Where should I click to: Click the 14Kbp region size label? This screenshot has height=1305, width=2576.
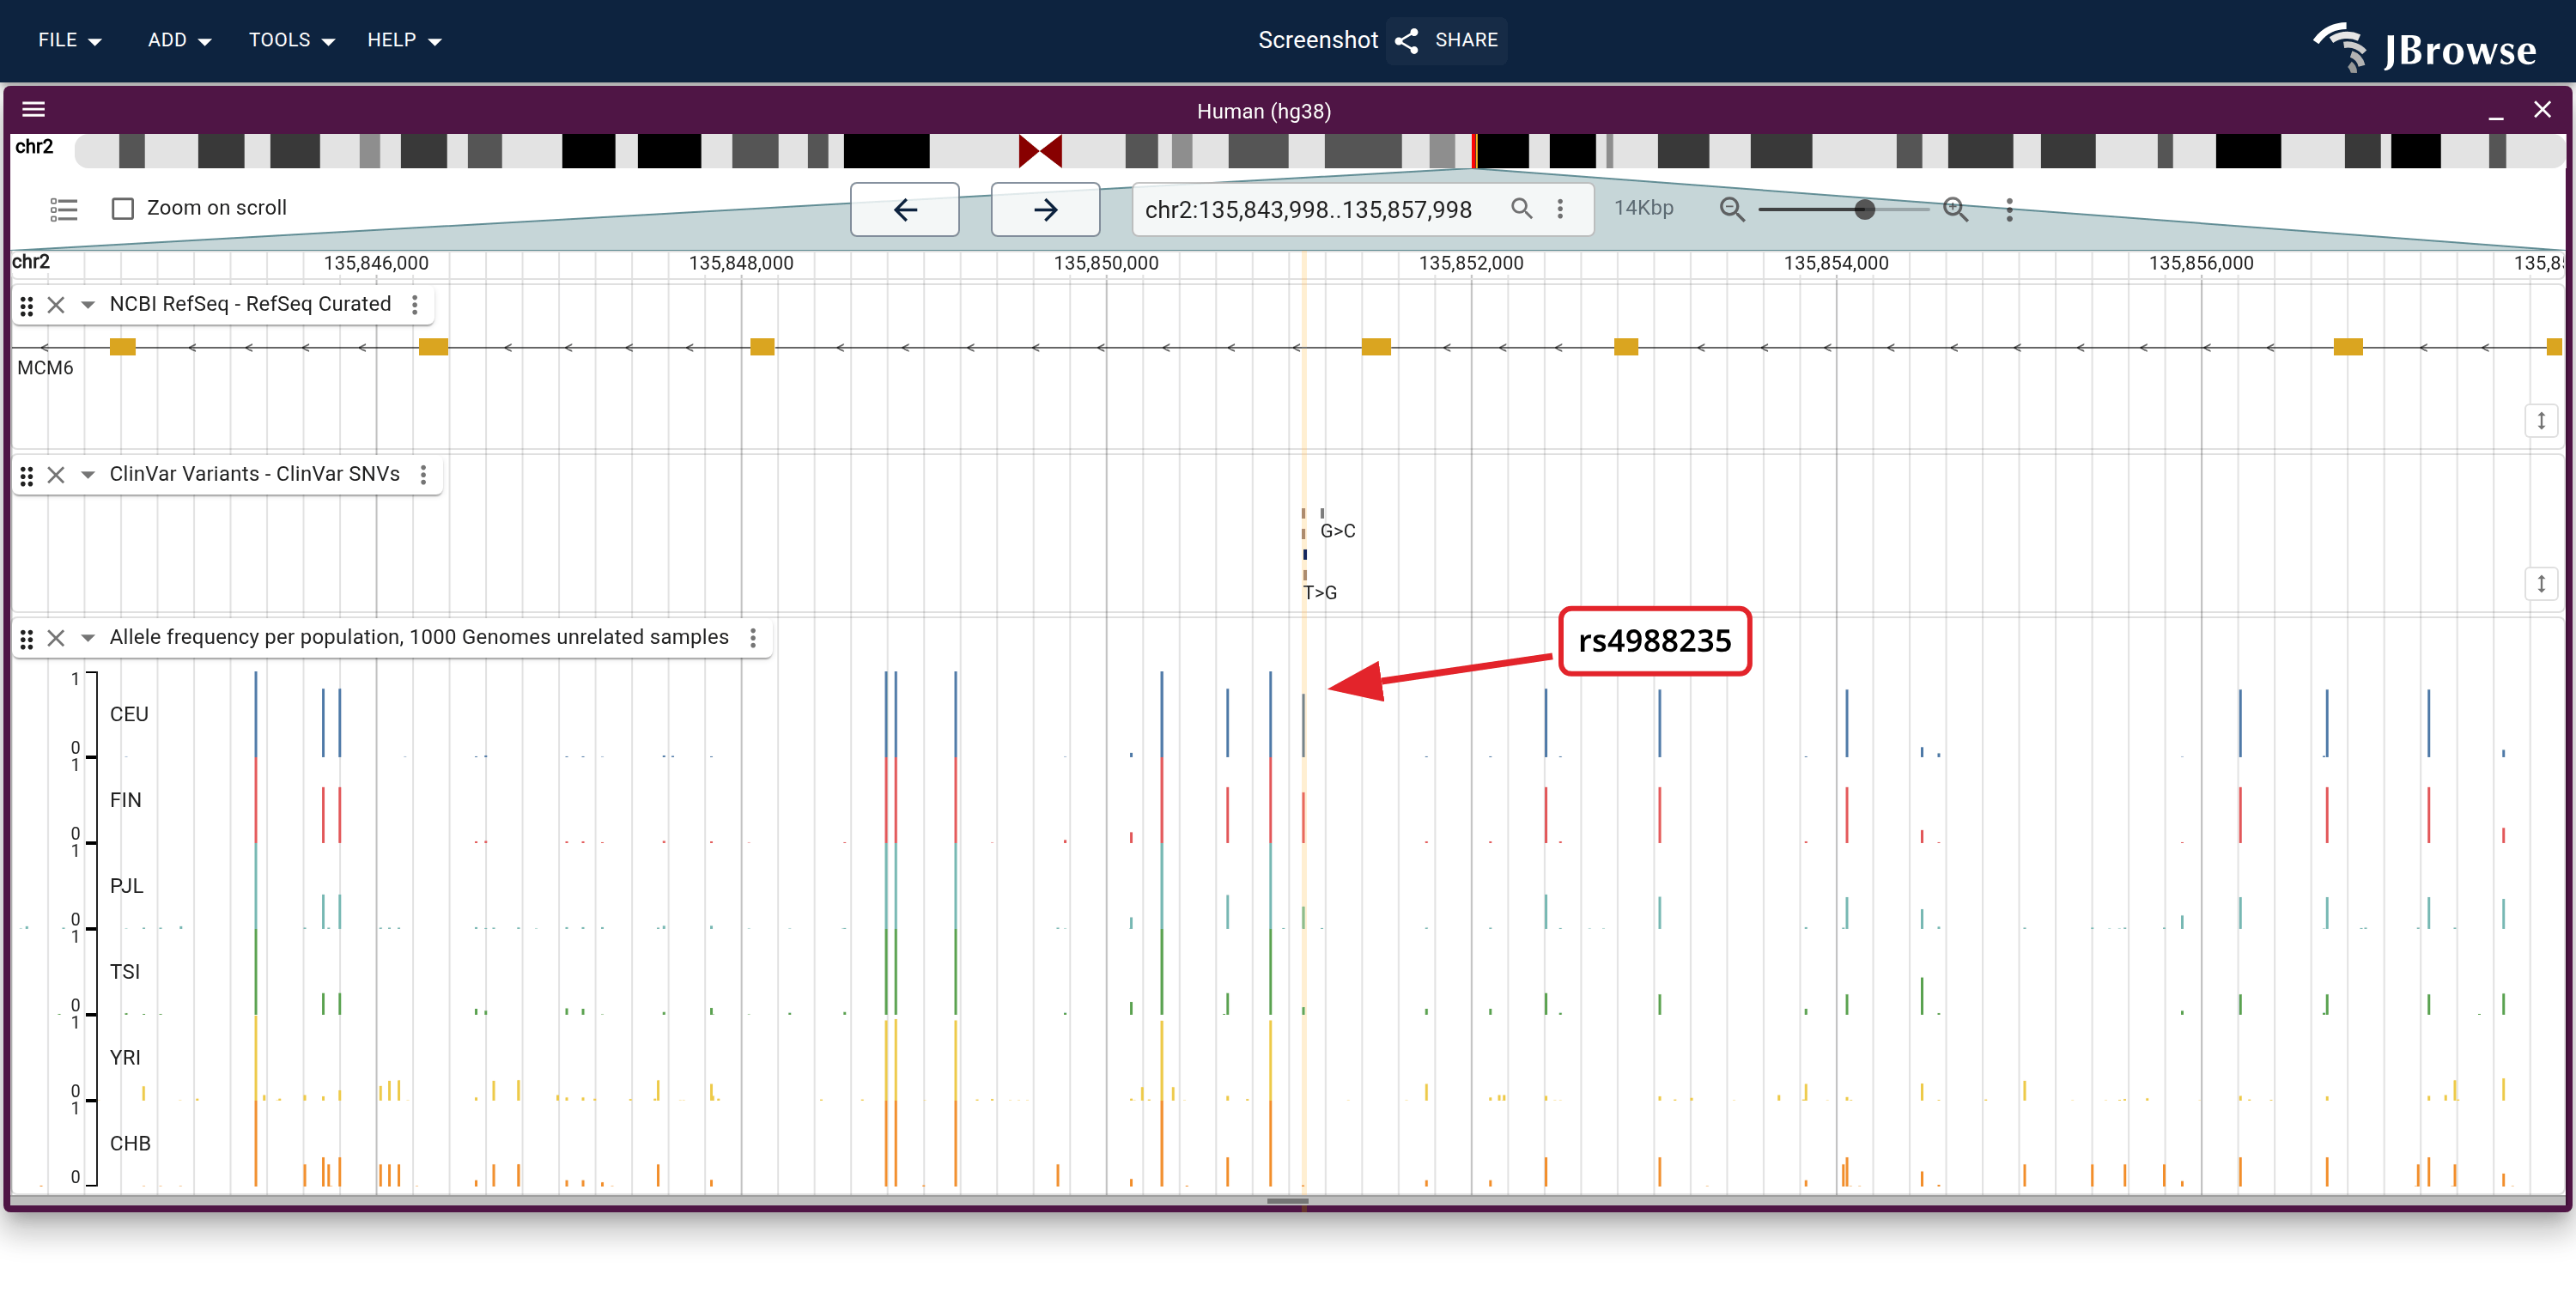click(x=1643, y=208)
